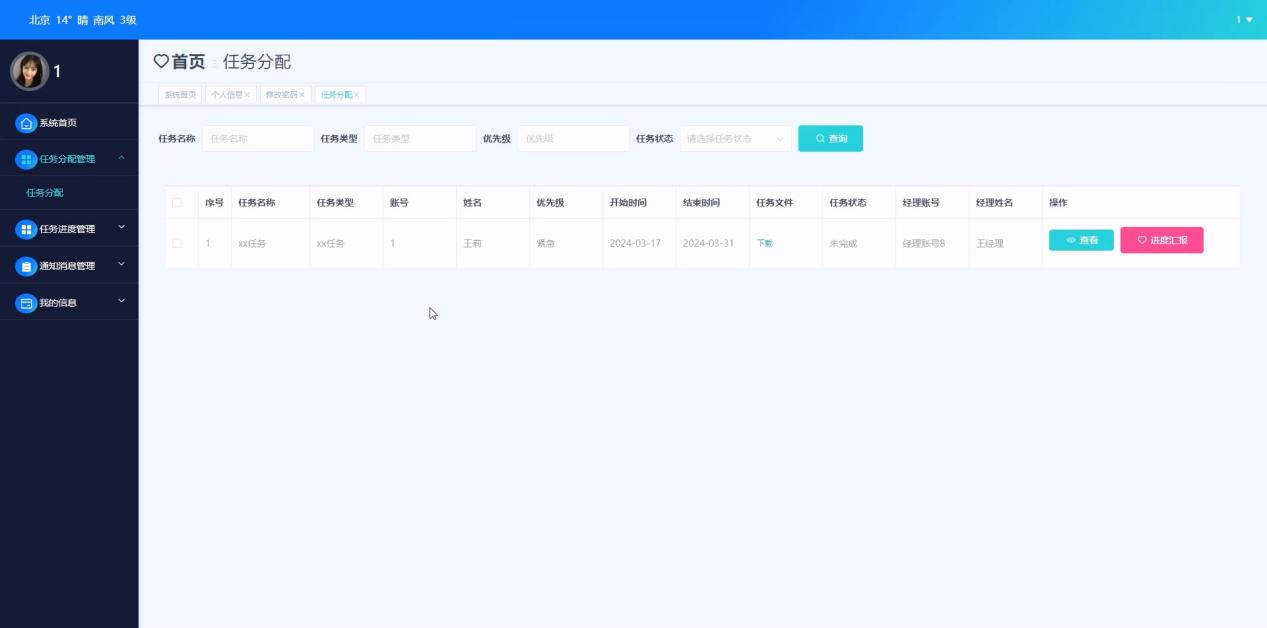This screenshot has width=1267, height=628.
Task: Expand the 通知消息管理 sidebar menu arrow
Action: coord(121,265)
